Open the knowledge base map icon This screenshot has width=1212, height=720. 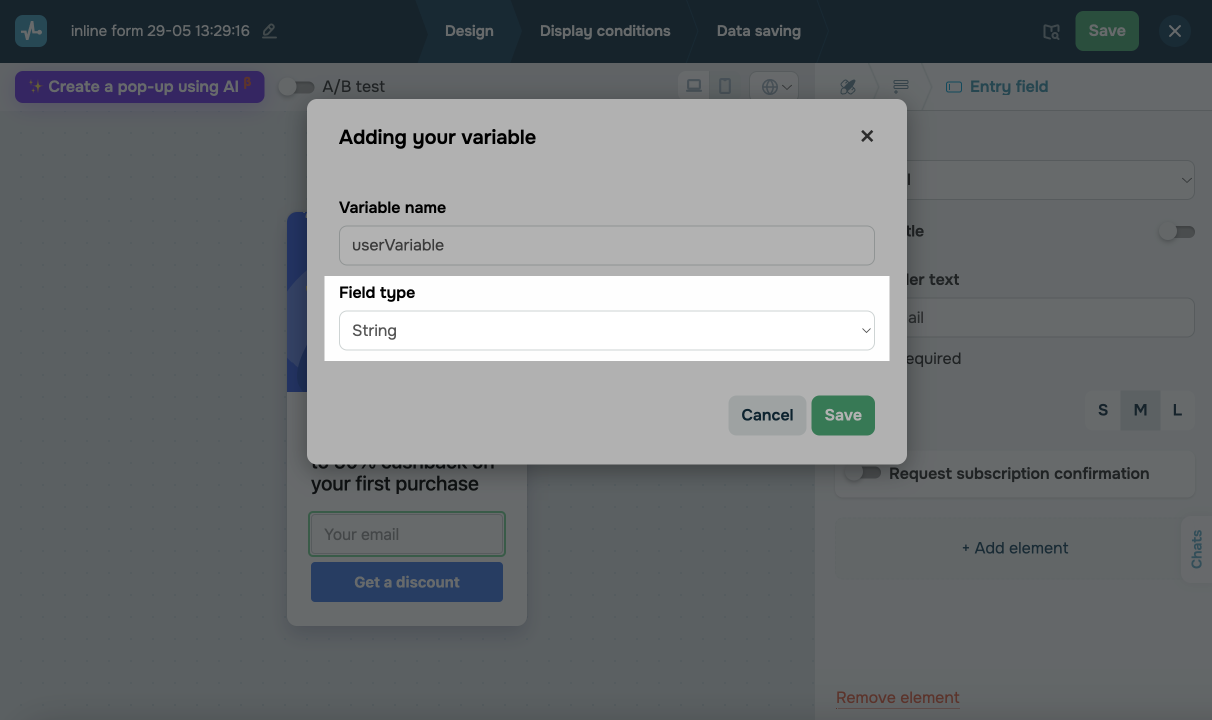(x=1051, y=32)
